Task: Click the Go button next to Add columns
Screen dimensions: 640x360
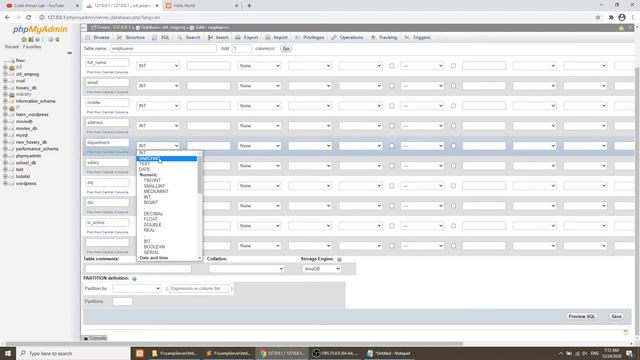Action: pyautogui.click(x=286, y=49)
